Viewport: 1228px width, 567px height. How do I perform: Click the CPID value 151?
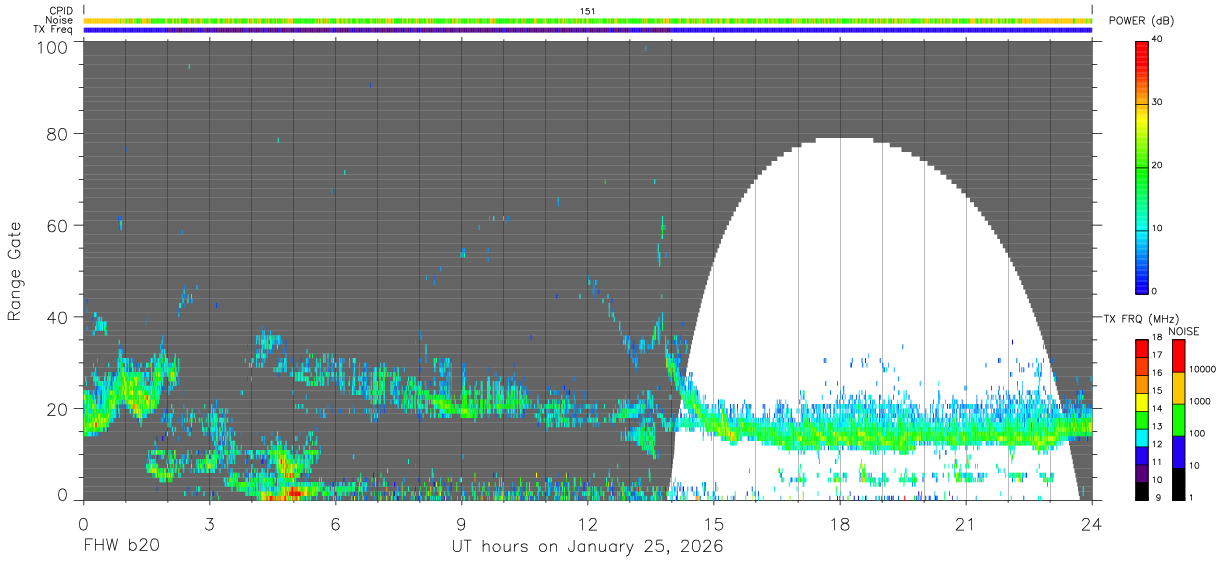[x=588, y=10]
